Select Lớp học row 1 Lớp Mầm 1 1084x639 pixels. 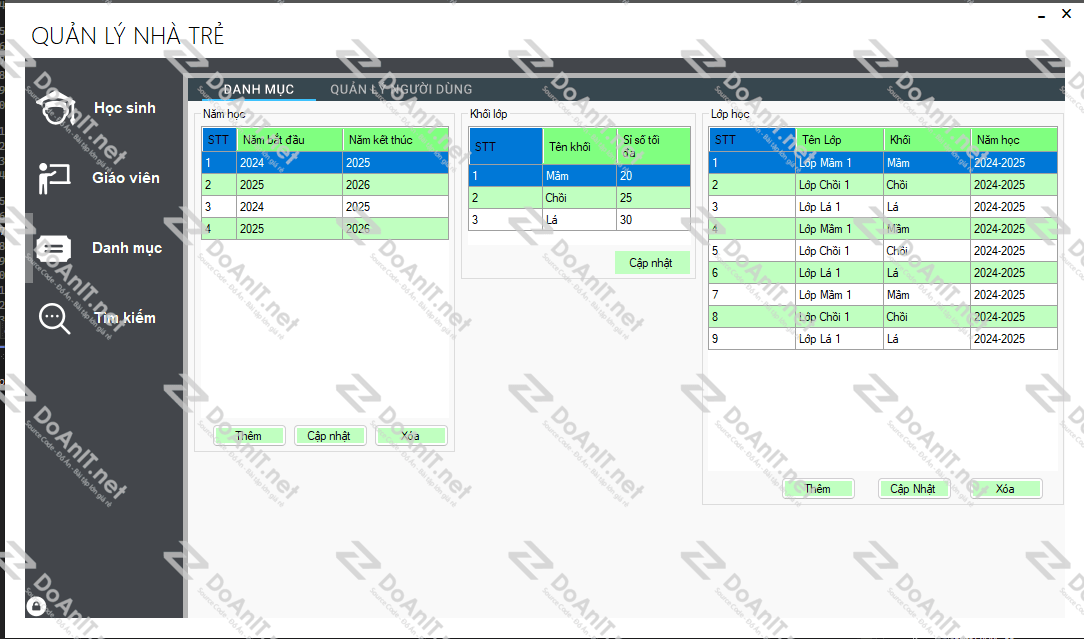click(883, 163)
